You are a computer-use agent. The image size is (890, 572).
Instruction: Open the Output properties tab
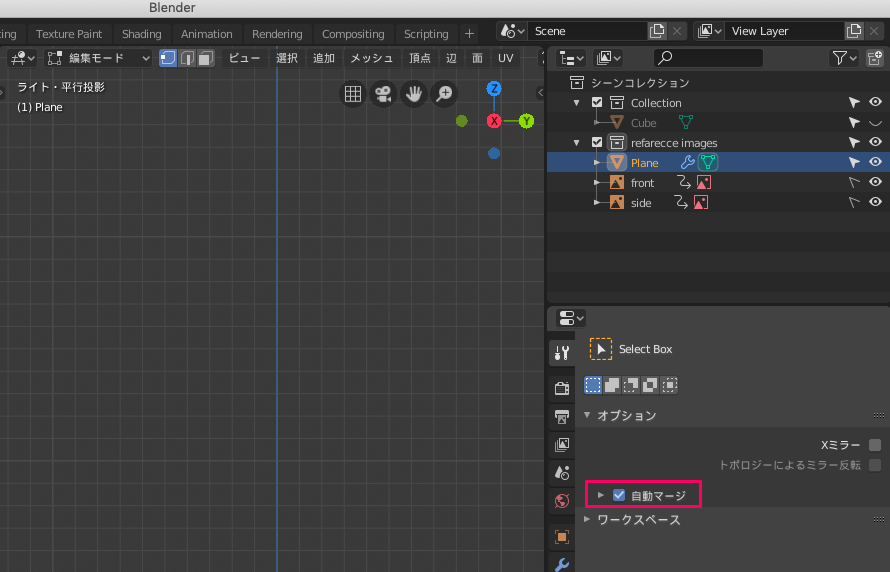[562, 417]
